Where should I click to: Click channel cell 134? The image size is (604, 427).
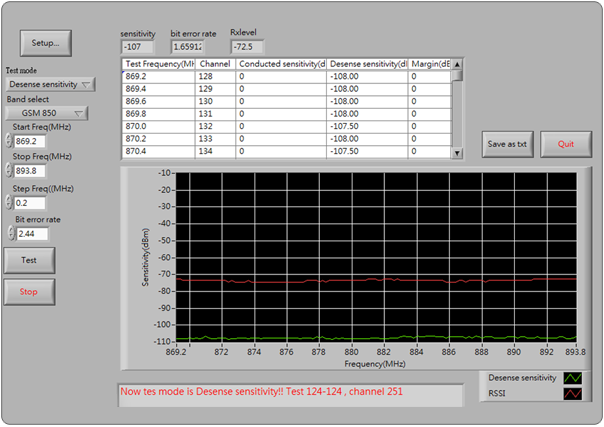(215, 151)
